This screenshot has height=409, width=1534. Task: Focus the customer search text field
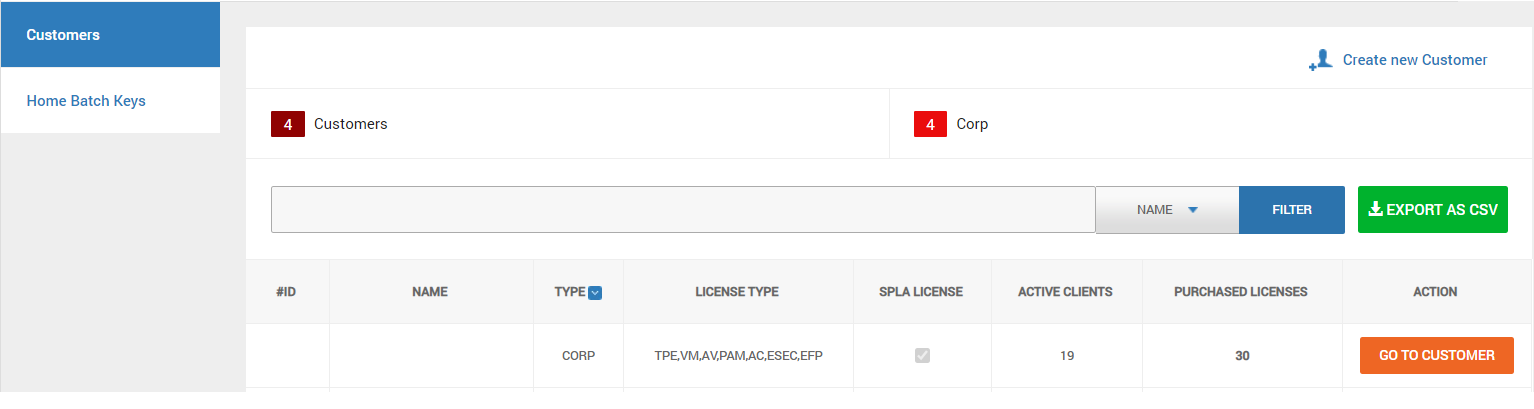pos(683,210)
